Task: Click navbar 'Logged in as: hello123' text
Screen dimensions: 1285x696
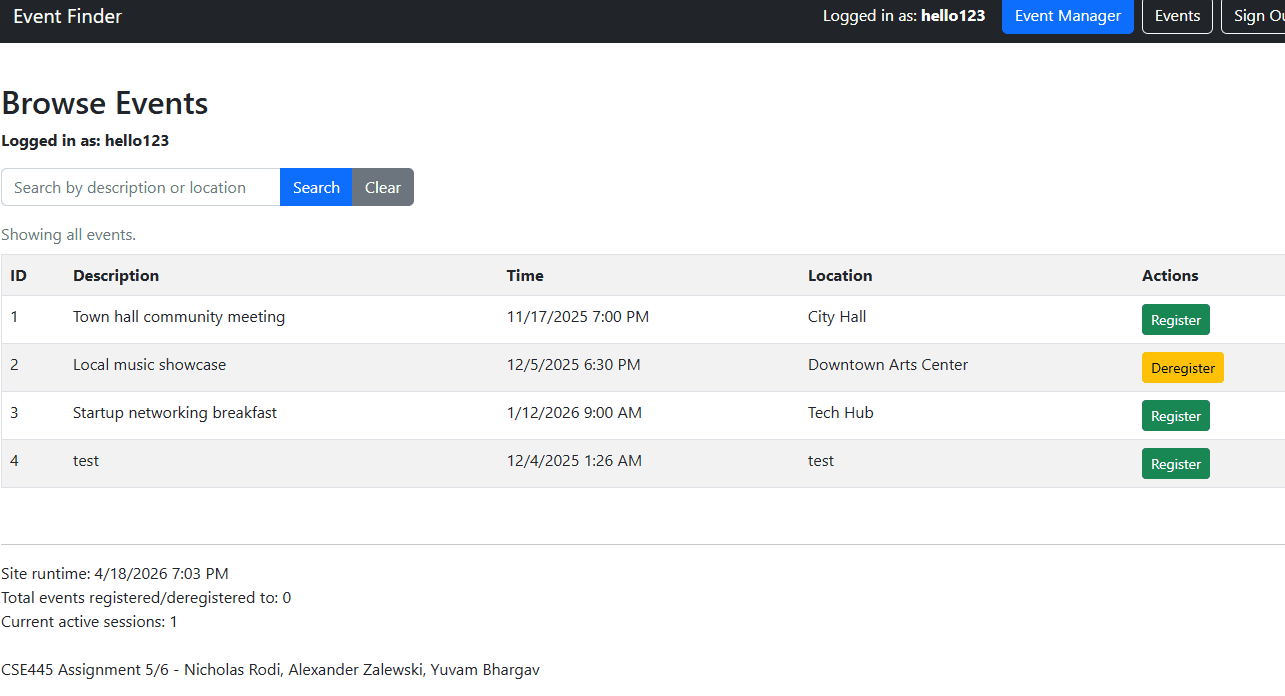Action: click(904, 16)
